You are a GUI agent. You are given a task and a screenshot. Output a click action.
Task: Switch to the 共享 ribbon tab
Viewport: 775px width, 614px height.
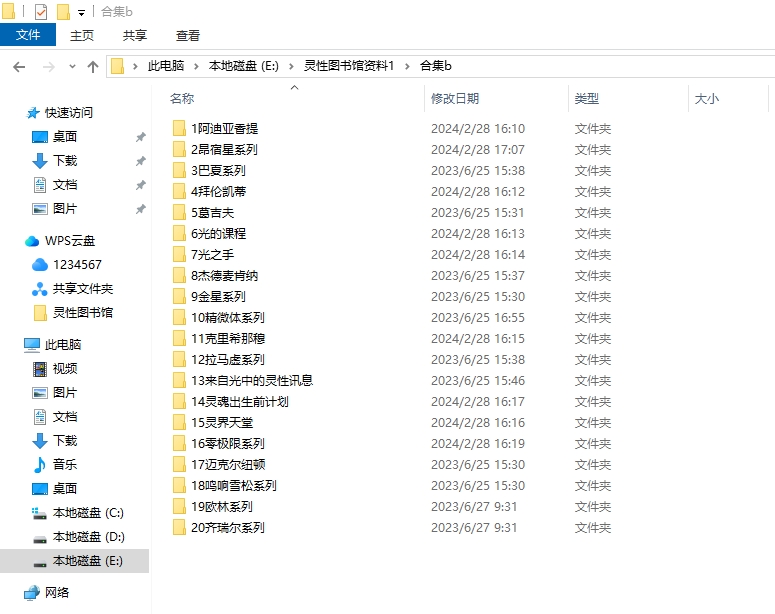coord(135,36)
